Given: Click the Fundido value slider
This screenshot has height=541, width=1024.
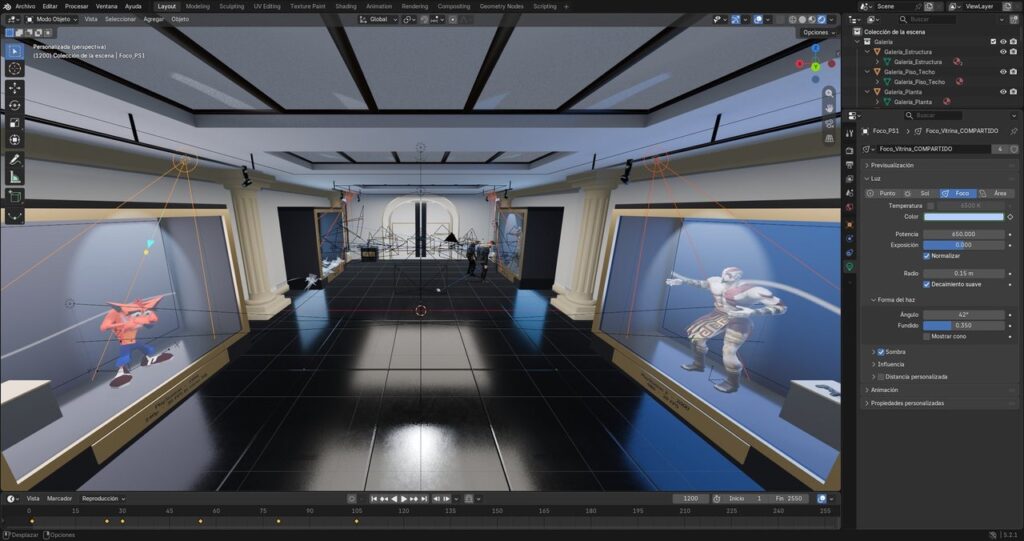Looking at the screenshot, I should [x=963, y=325].
